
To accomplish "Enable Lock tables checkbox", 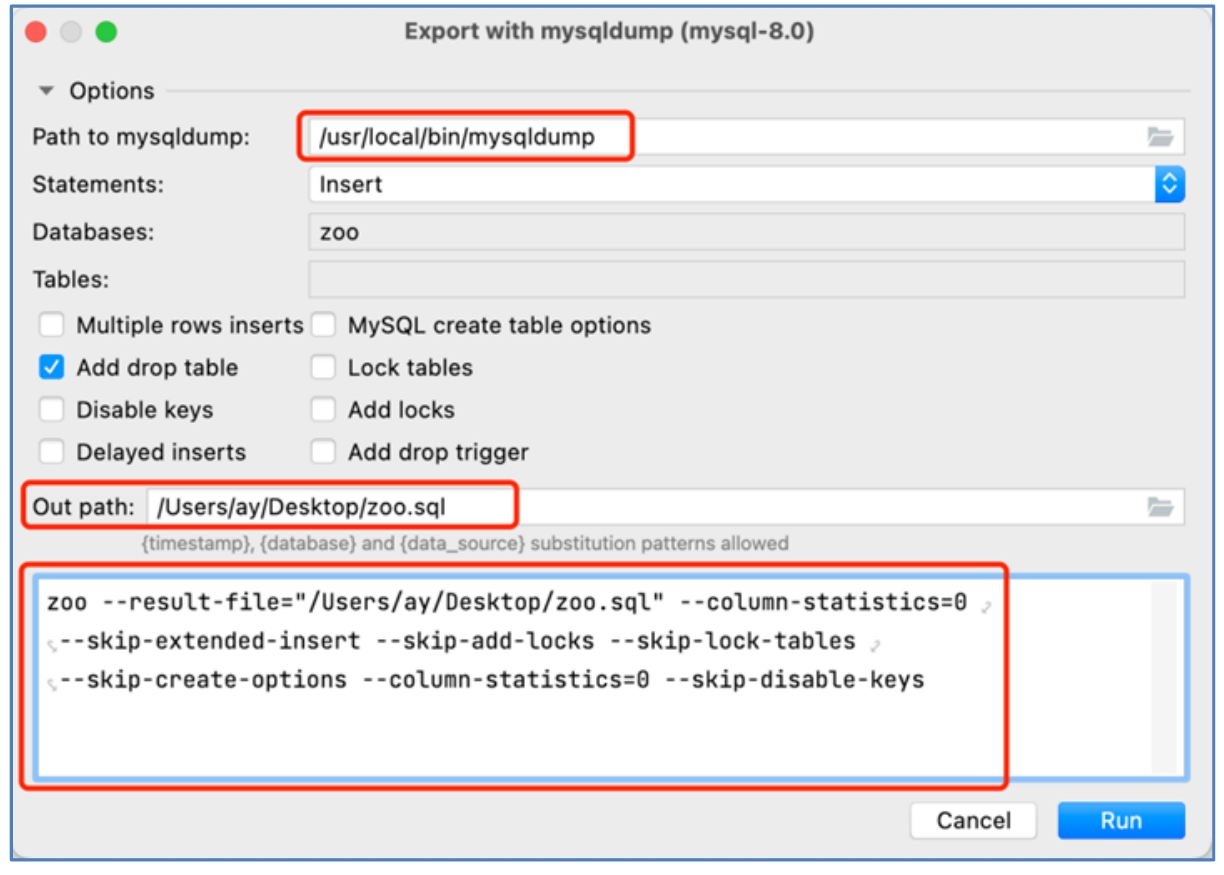I will (323, 367).
